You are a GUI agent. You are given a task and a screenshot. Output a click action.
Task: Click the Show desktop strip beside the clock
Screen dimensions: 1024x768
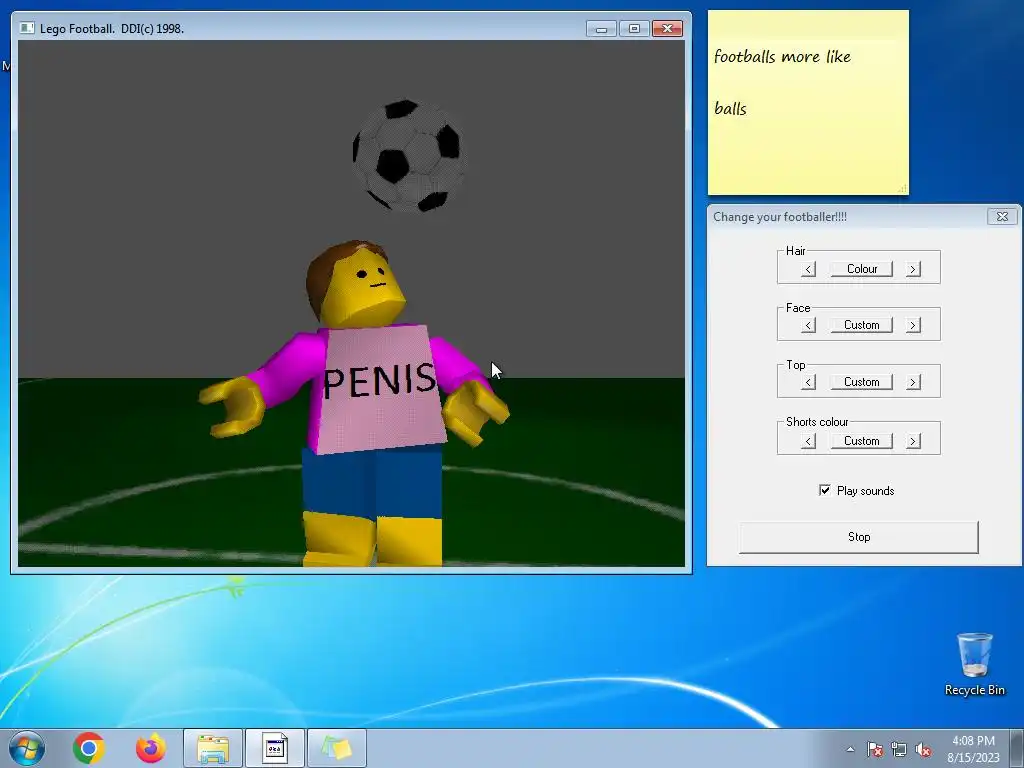point(1017,748)
